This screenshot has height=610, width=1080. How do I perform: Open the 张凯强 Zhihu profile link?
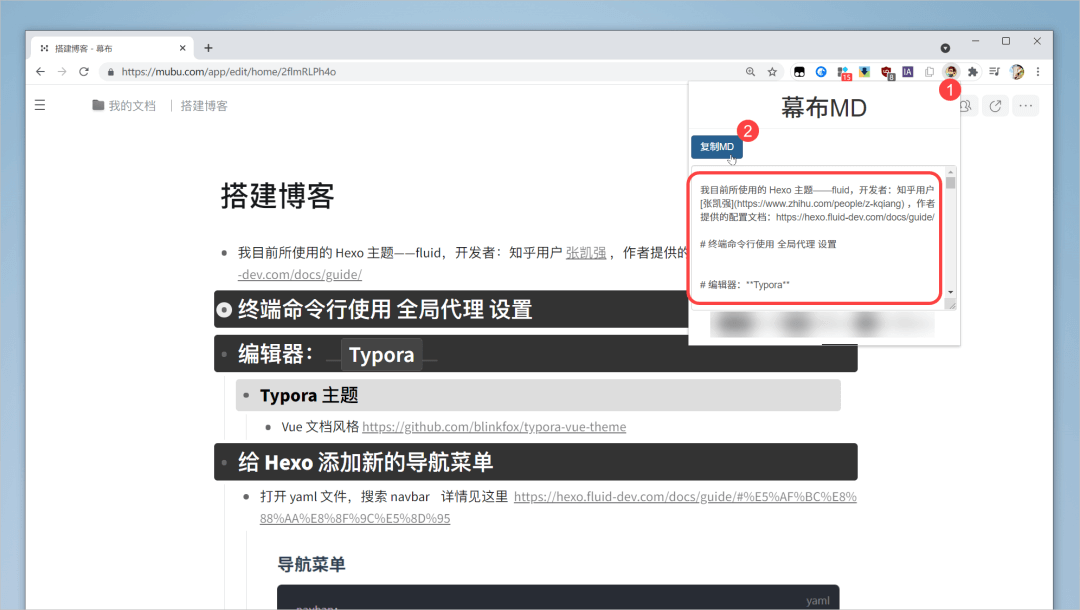point(585,253)
